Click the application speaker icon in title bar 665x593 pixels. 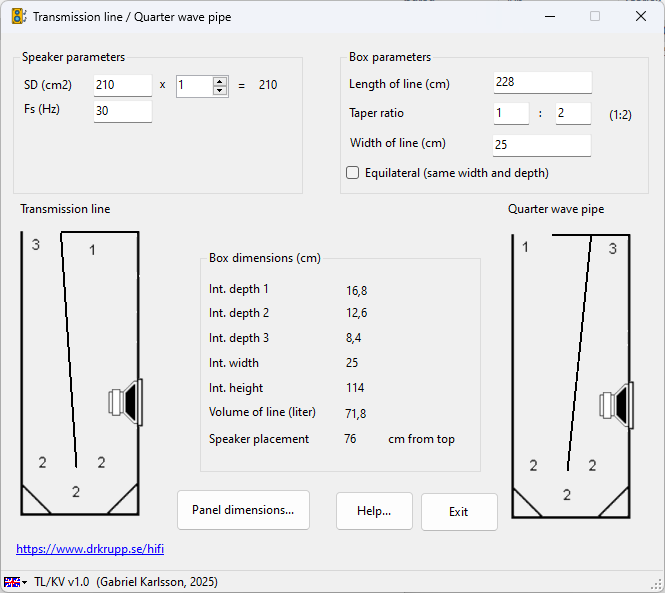[19, 17]
